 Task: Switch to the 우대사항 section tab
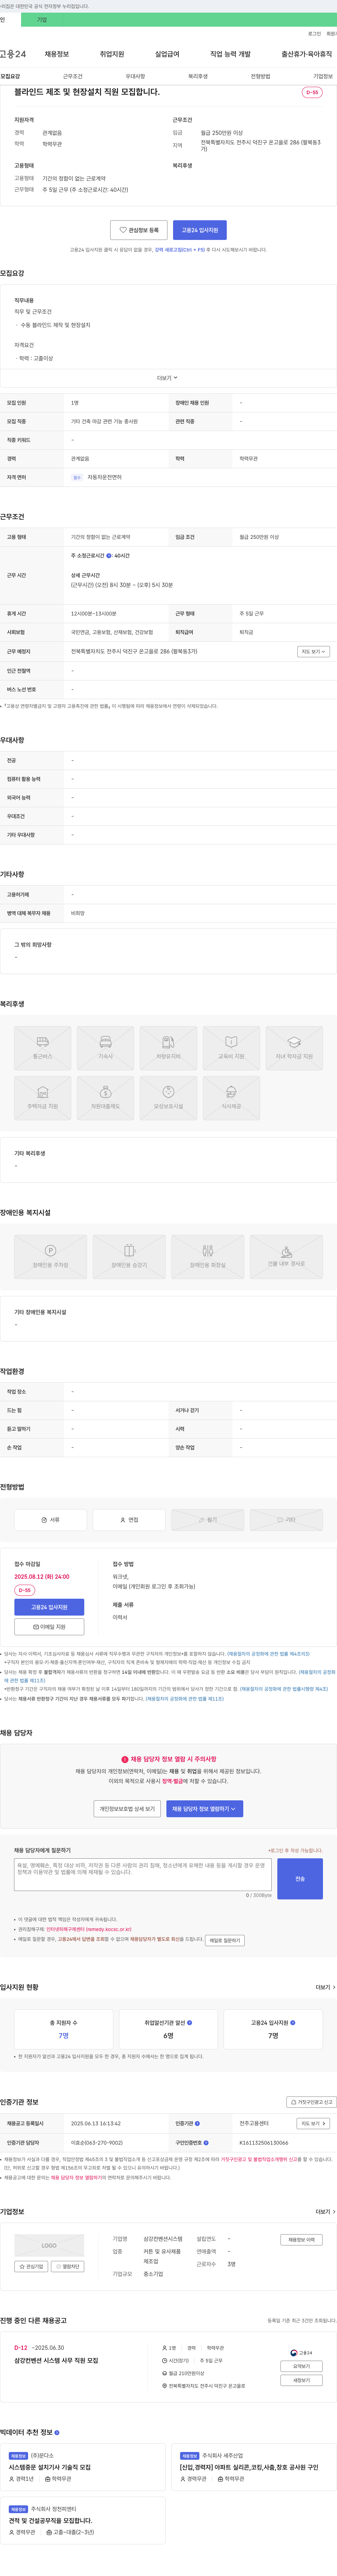click(135, 76)
